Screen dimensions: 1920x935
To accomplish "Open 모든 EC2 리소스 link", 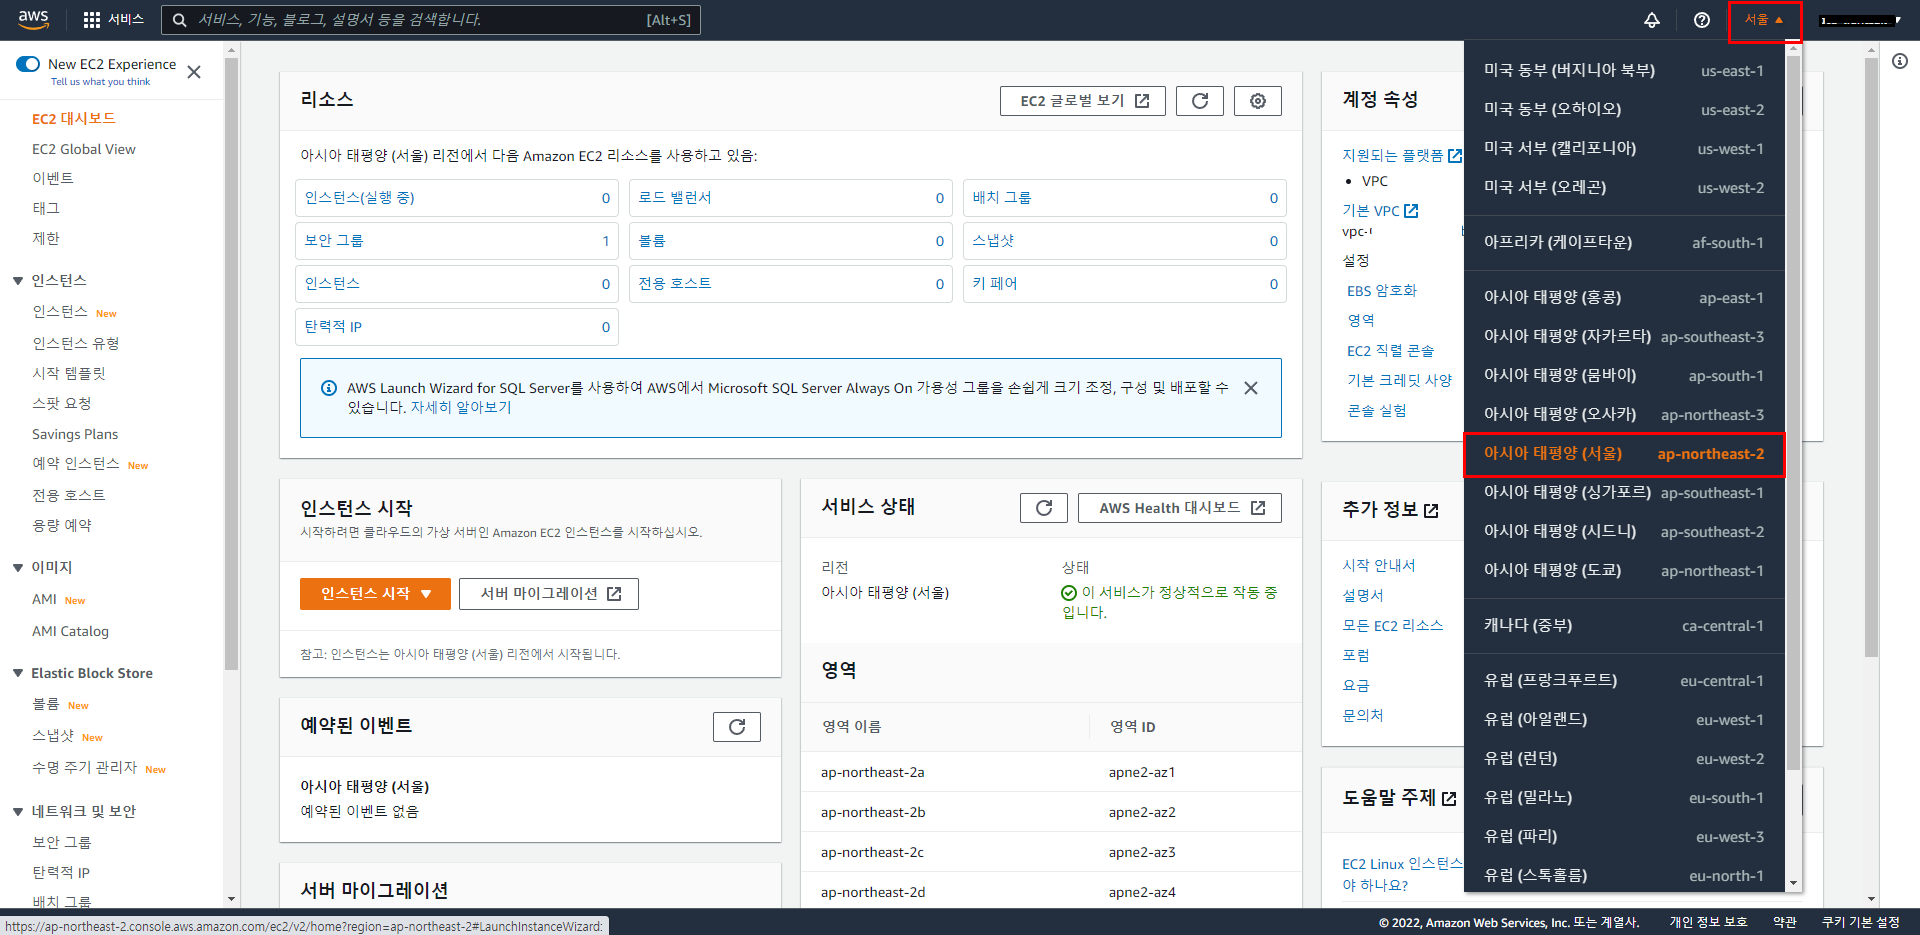I will 1393,626.
